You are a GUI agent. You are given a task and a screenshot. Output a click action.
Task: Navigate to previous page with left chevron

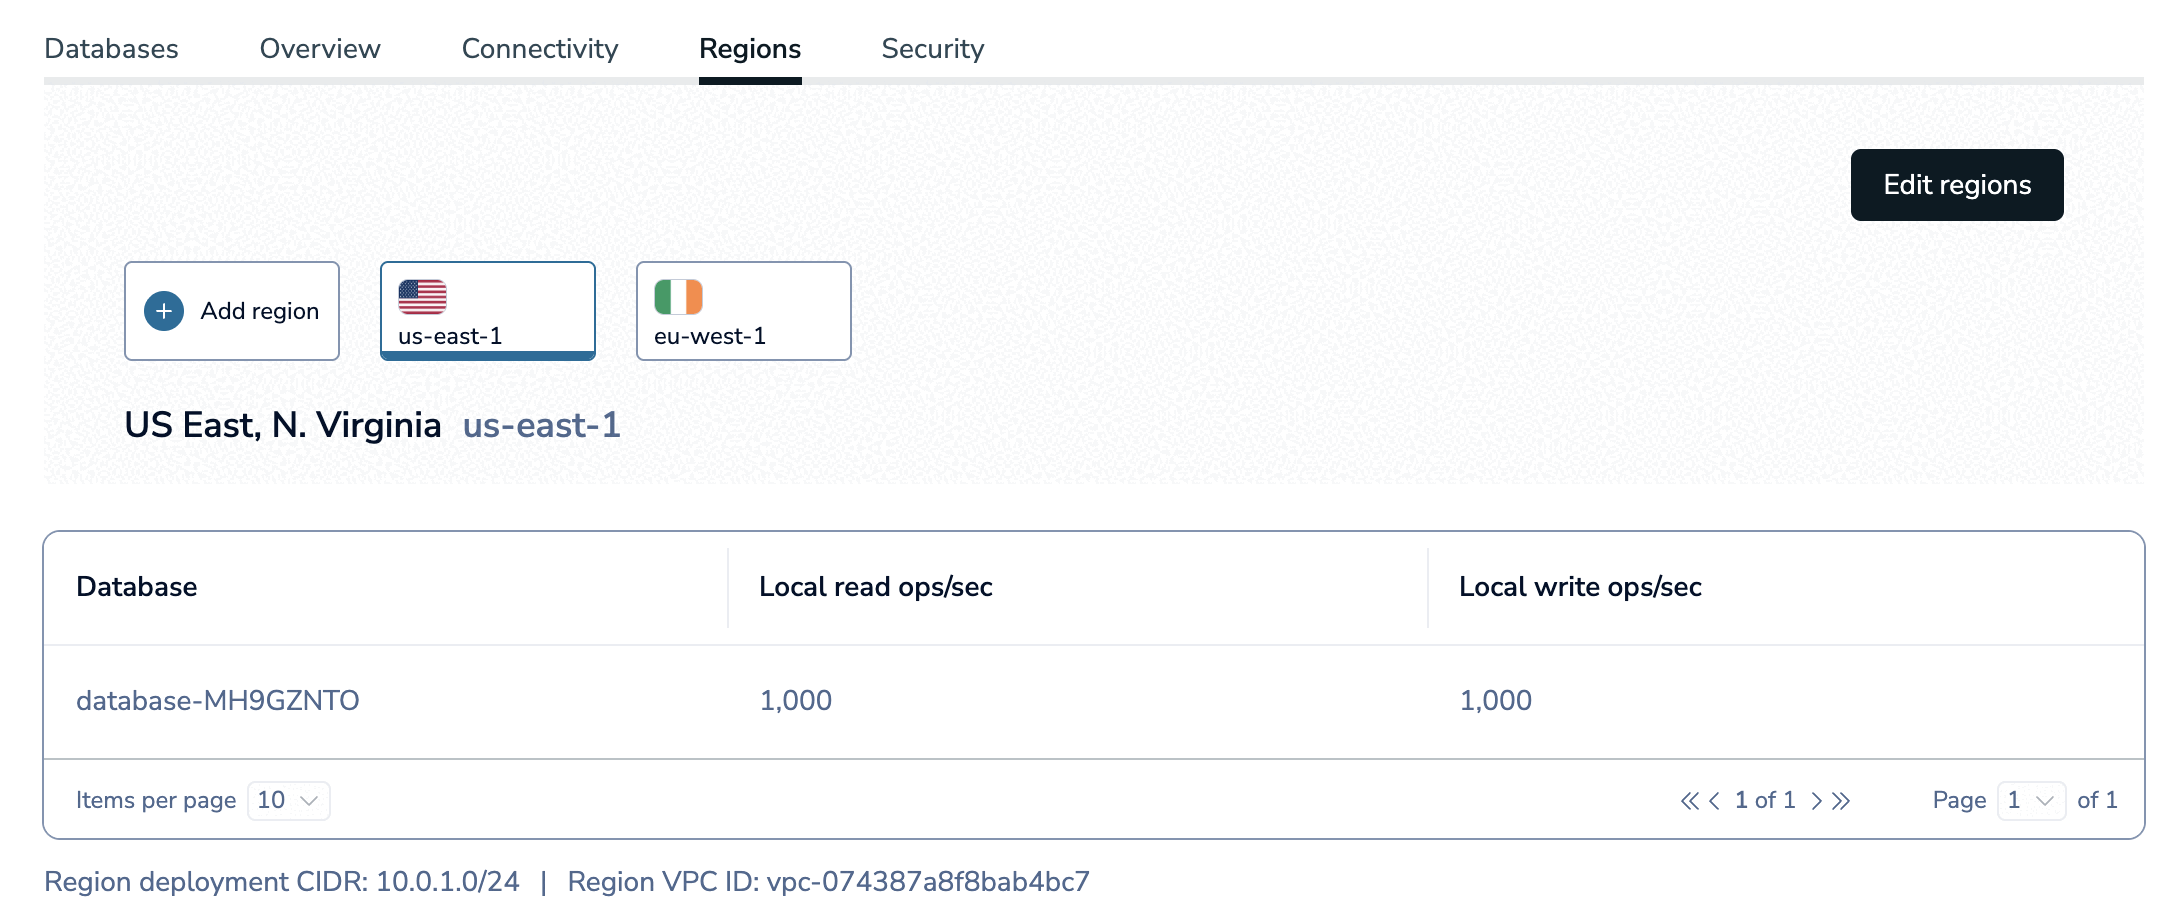1714,800
